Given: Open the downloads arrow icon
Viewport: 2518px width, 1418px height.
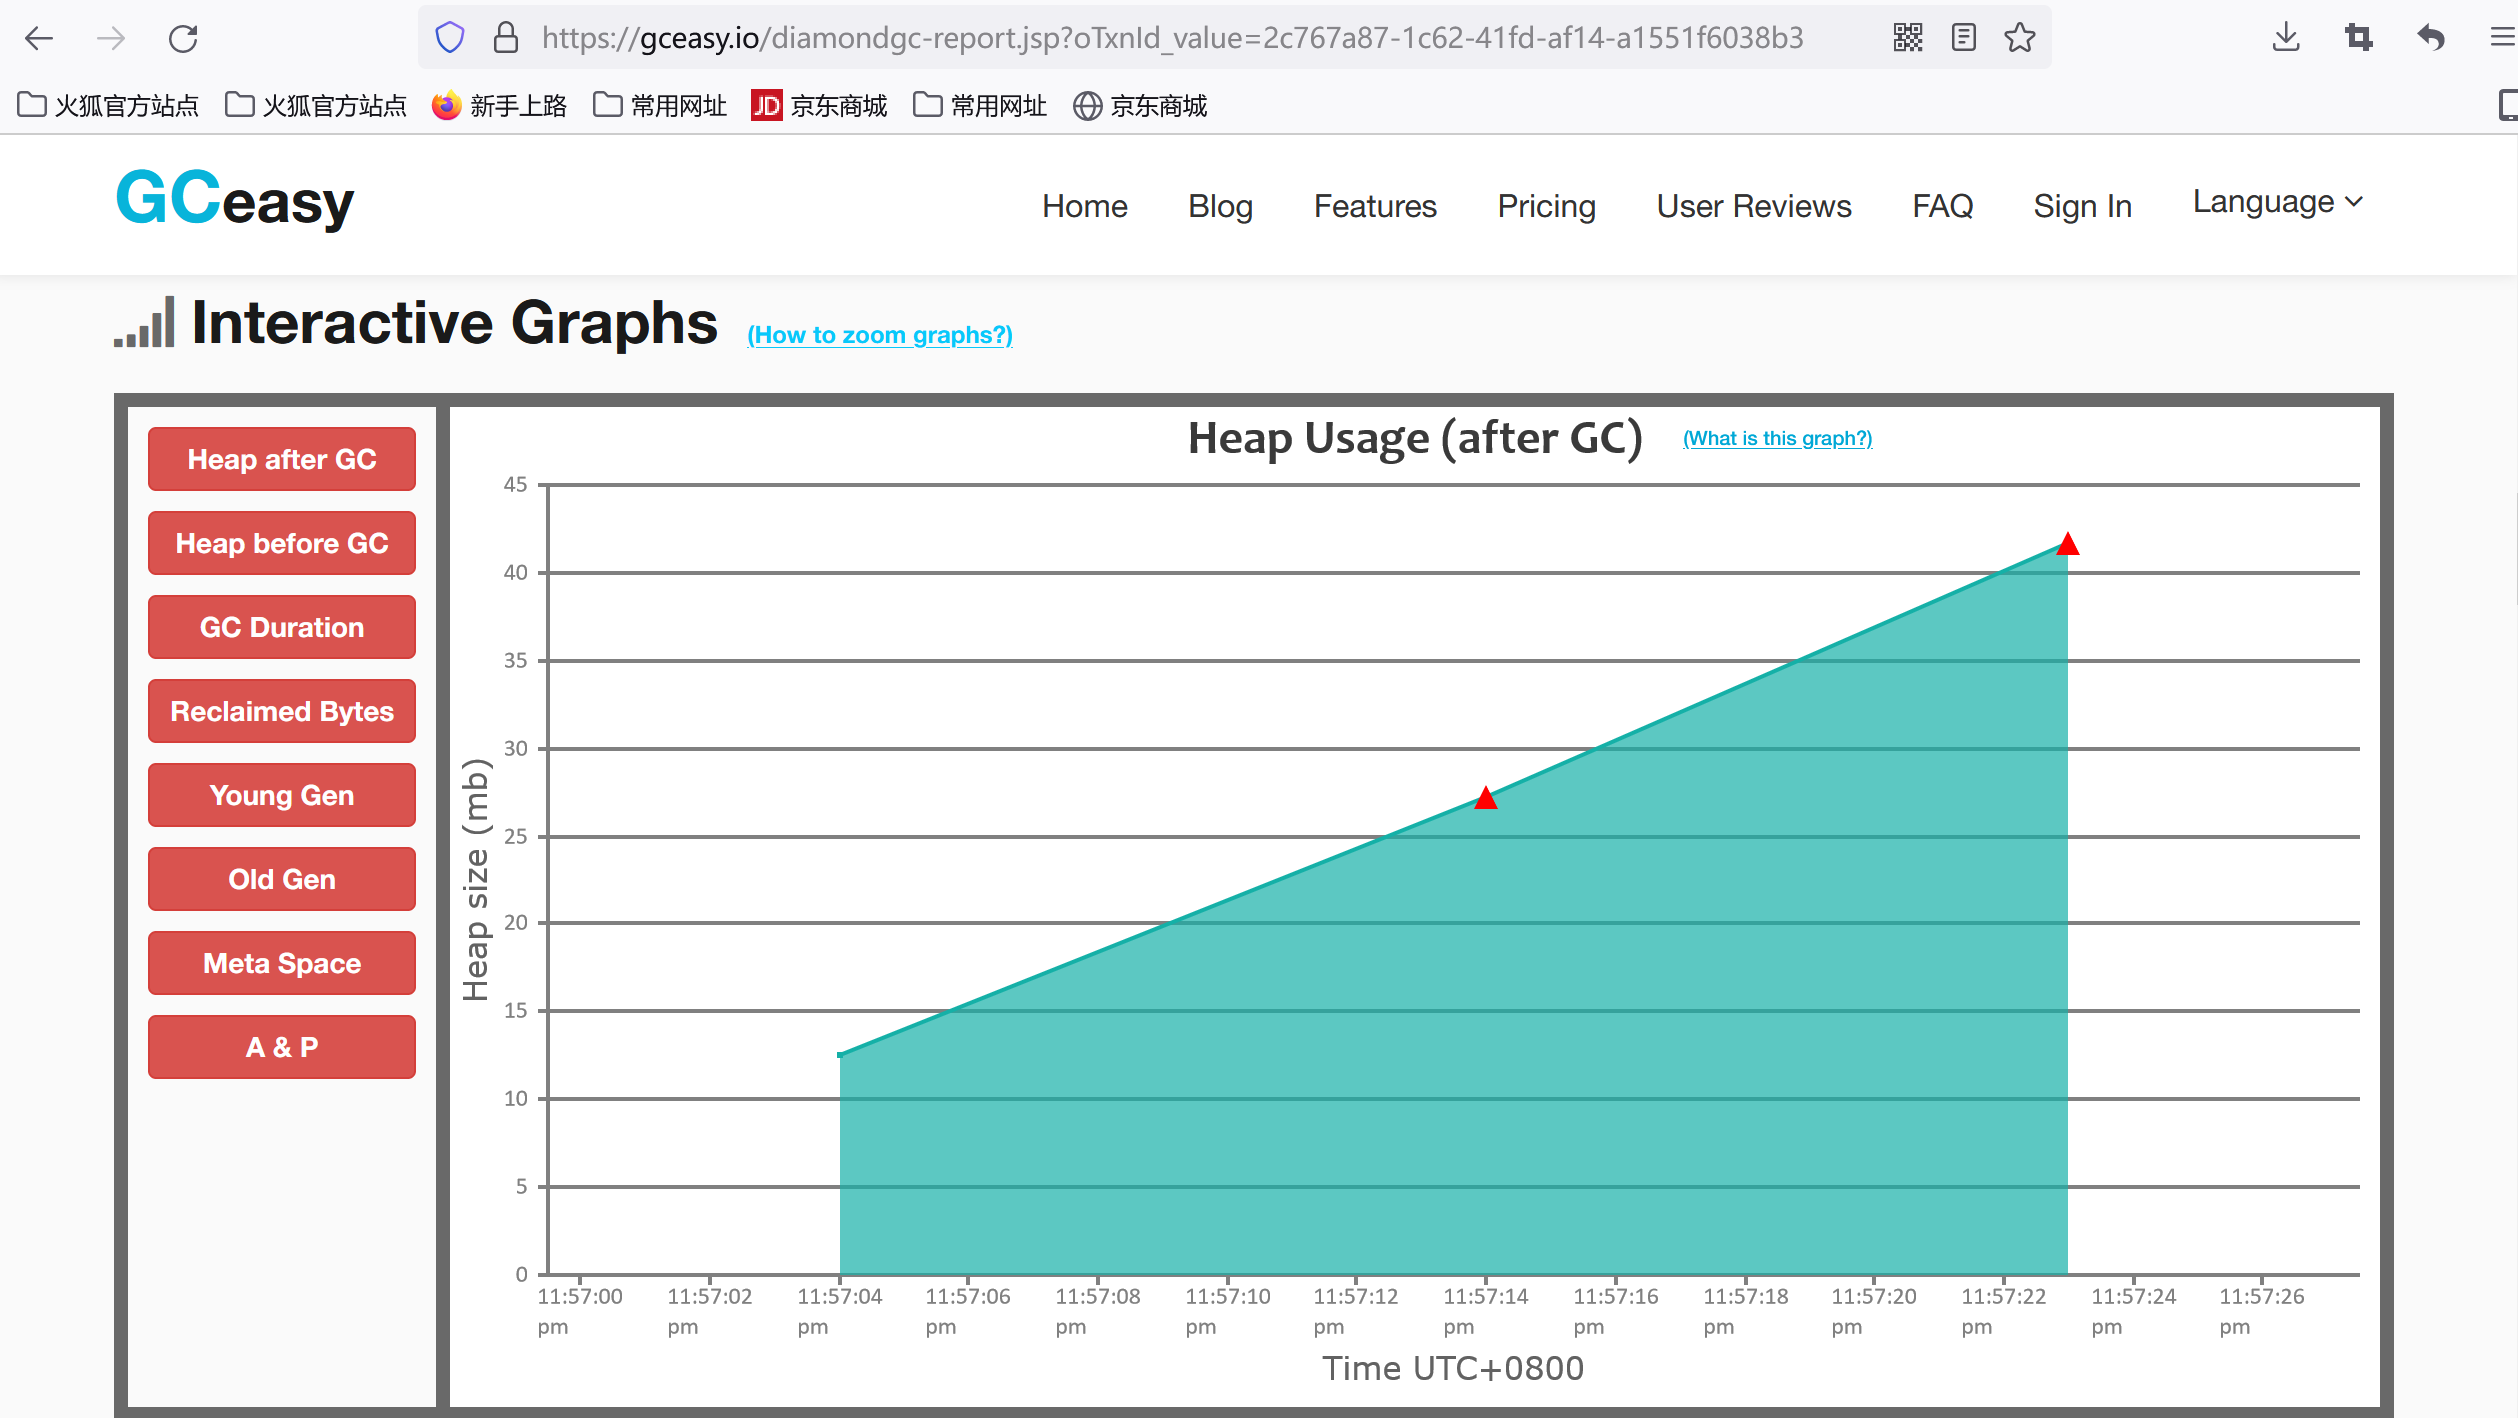Looking at the screenshot, I should tap(2286, 38).
